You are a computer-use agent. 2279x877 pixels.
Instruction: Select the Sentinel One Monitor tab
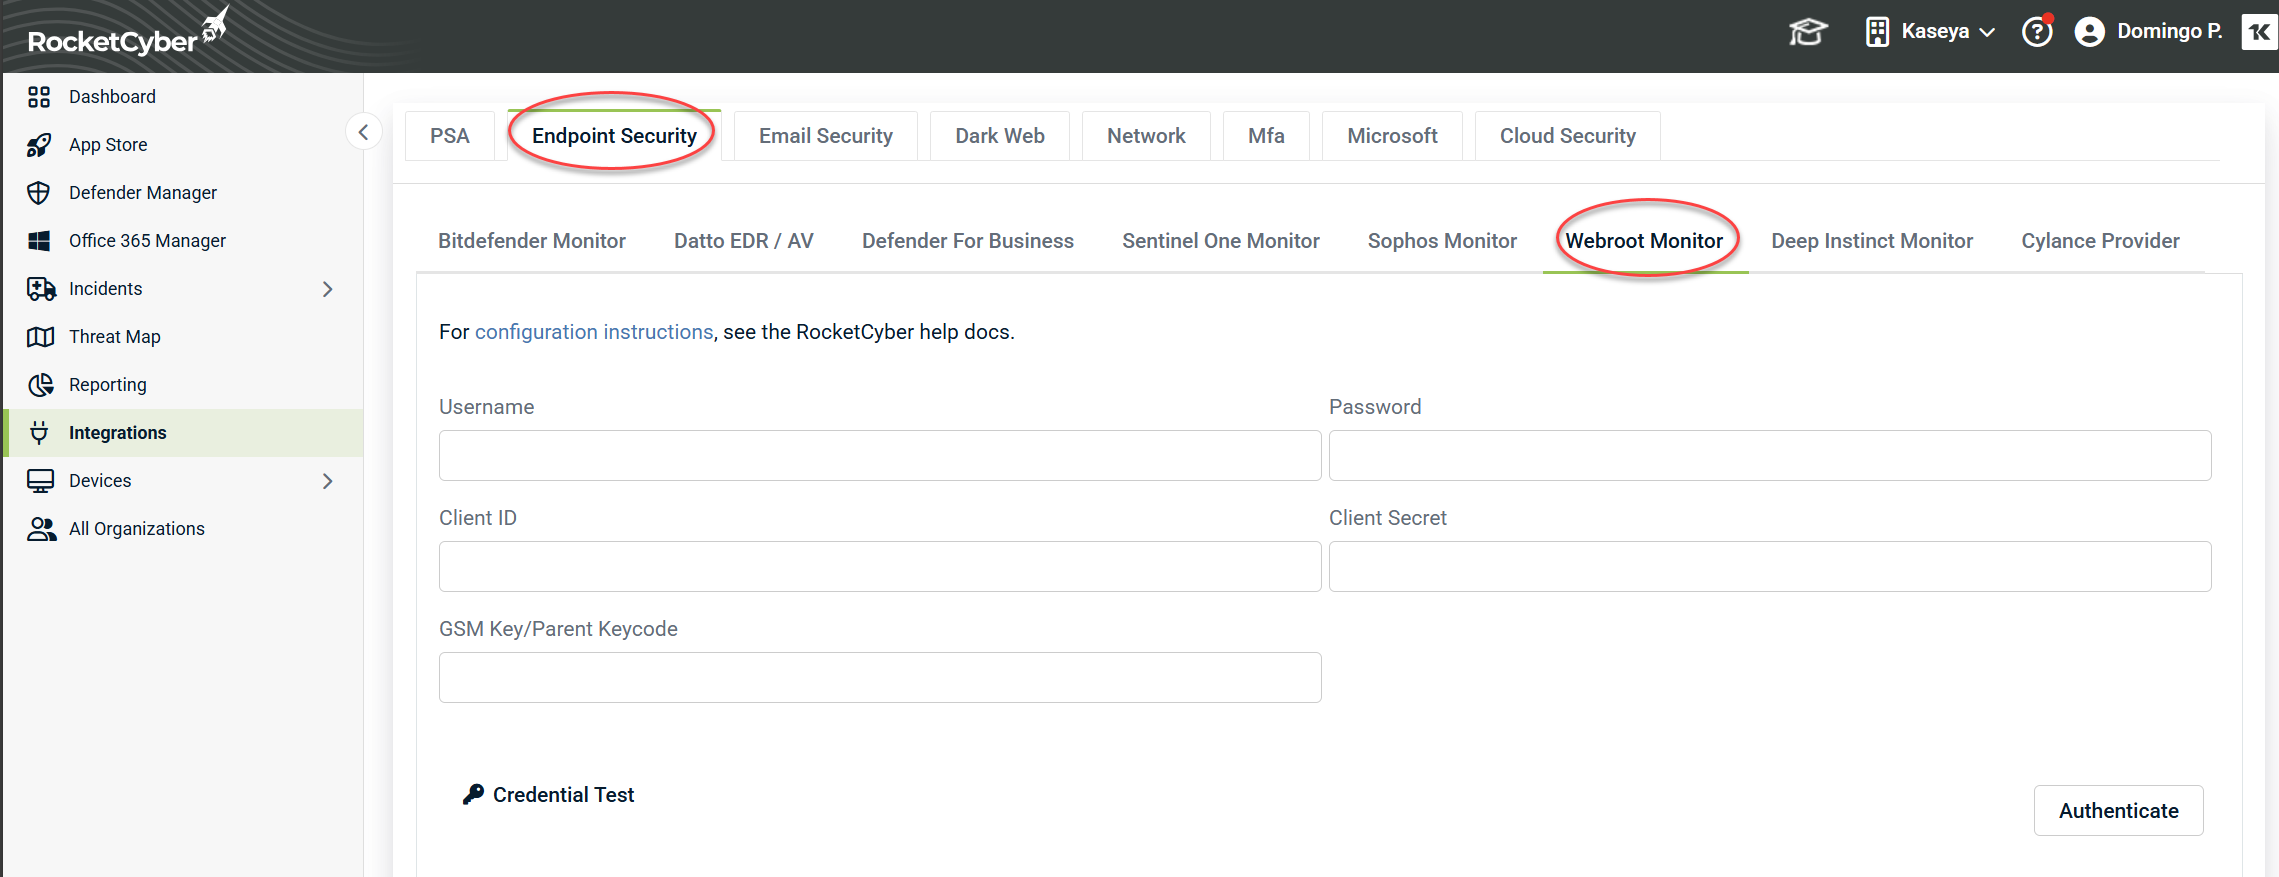pyautogui.click(x=1220, y=241)
